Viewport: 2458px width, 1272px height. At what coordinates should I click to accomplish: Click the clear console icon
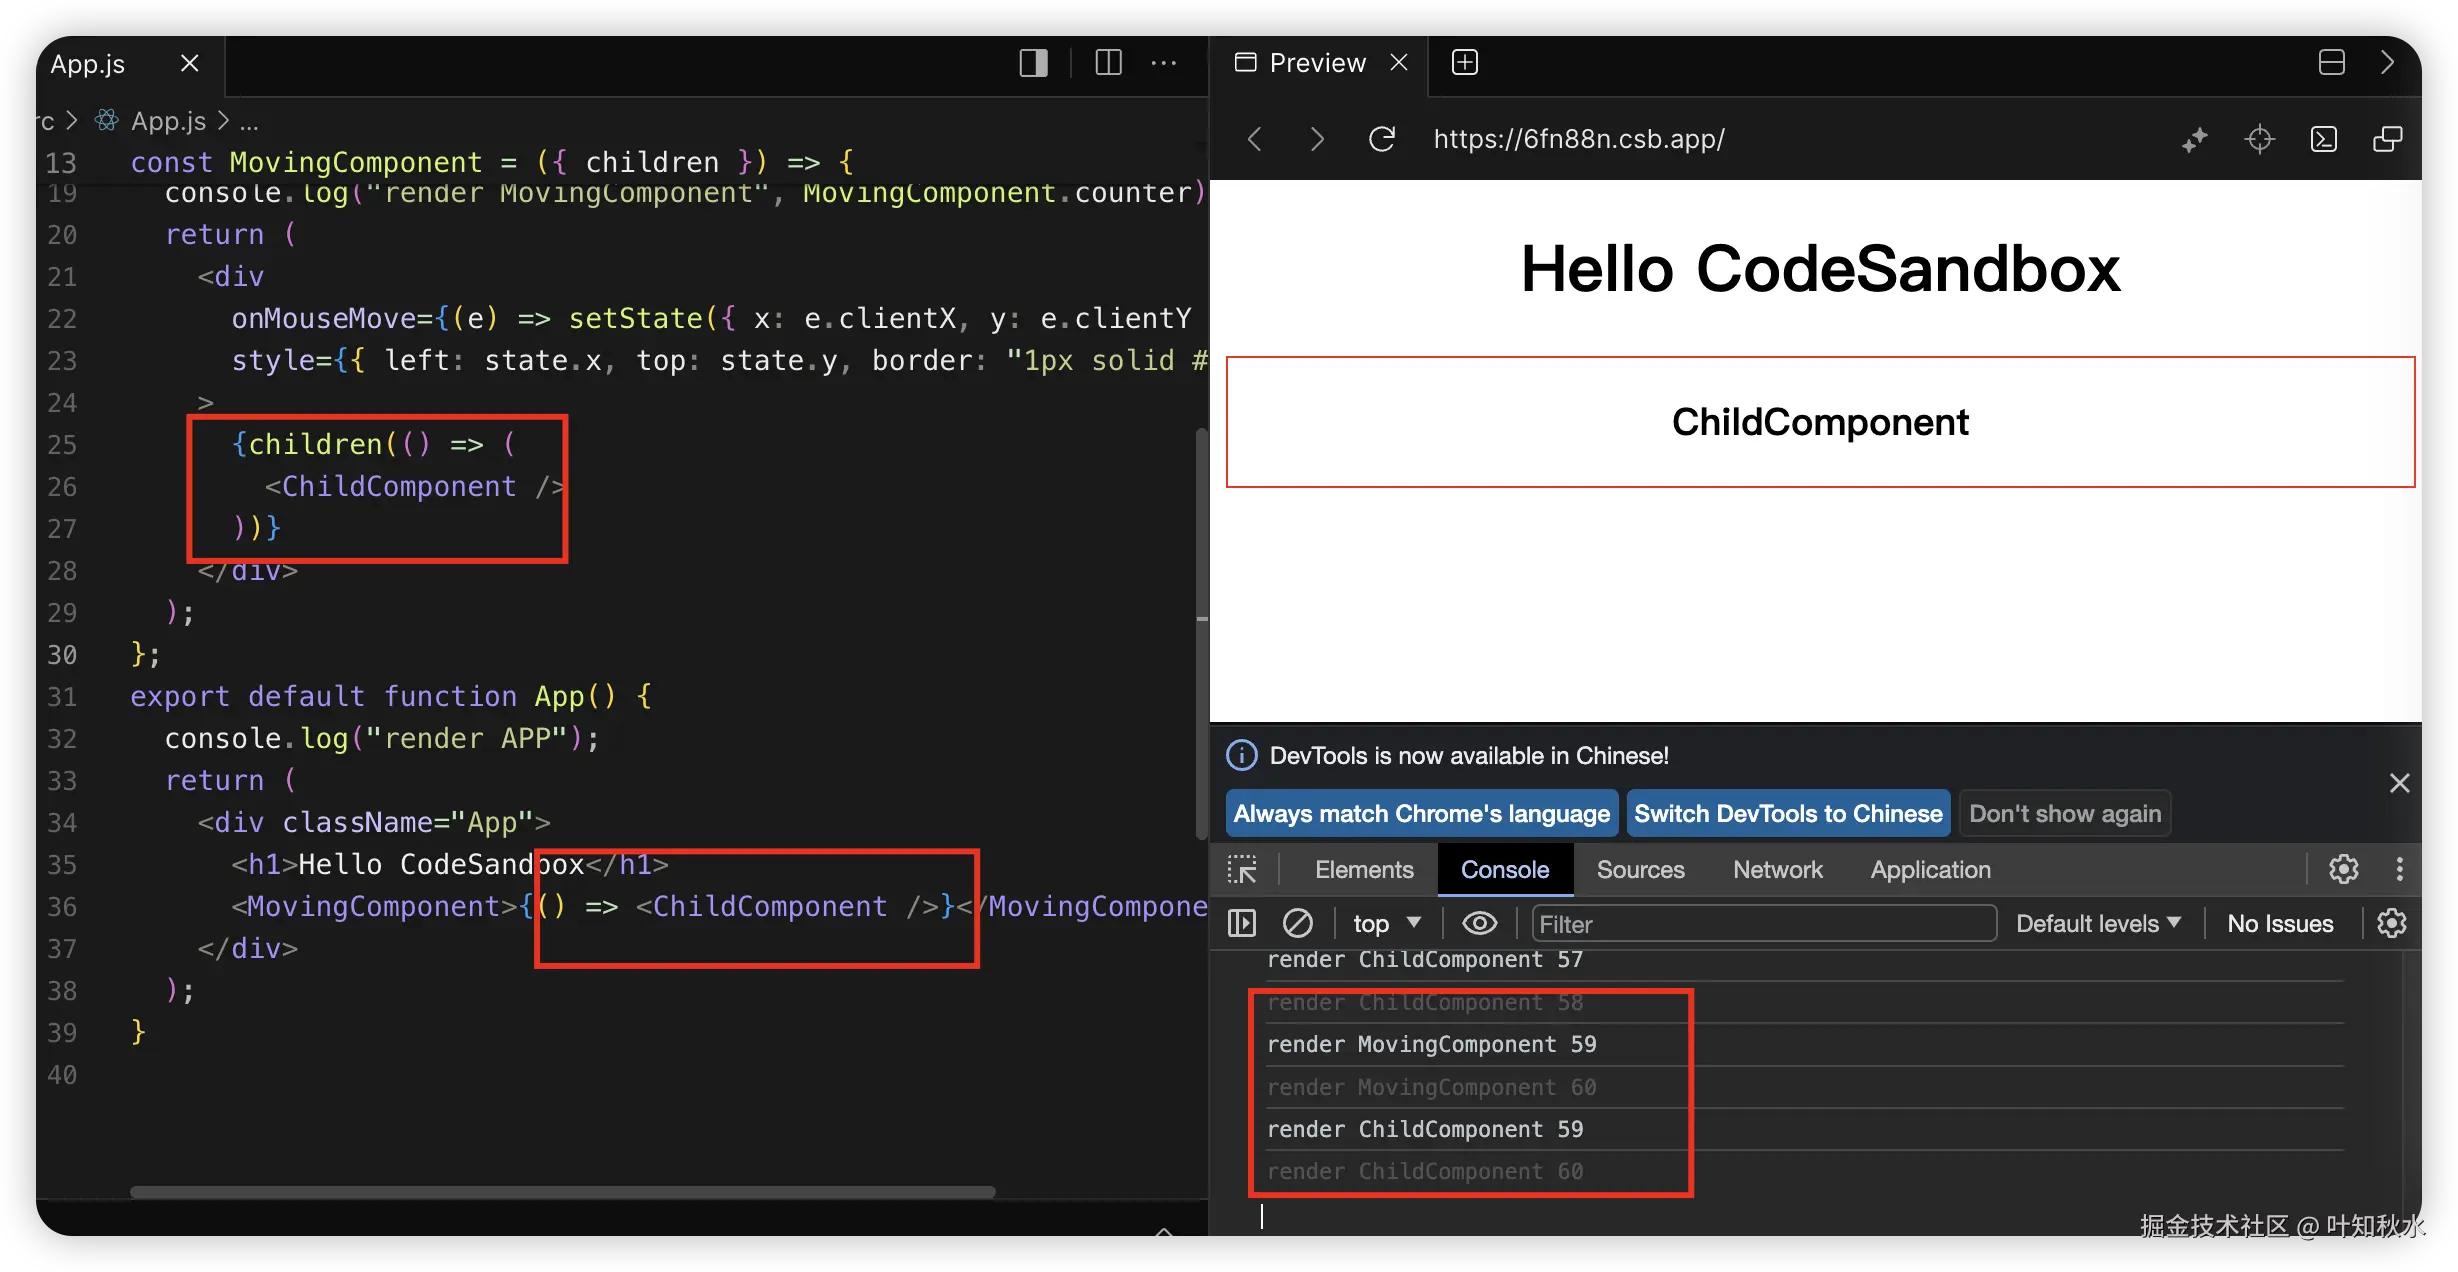(1297, 923)
